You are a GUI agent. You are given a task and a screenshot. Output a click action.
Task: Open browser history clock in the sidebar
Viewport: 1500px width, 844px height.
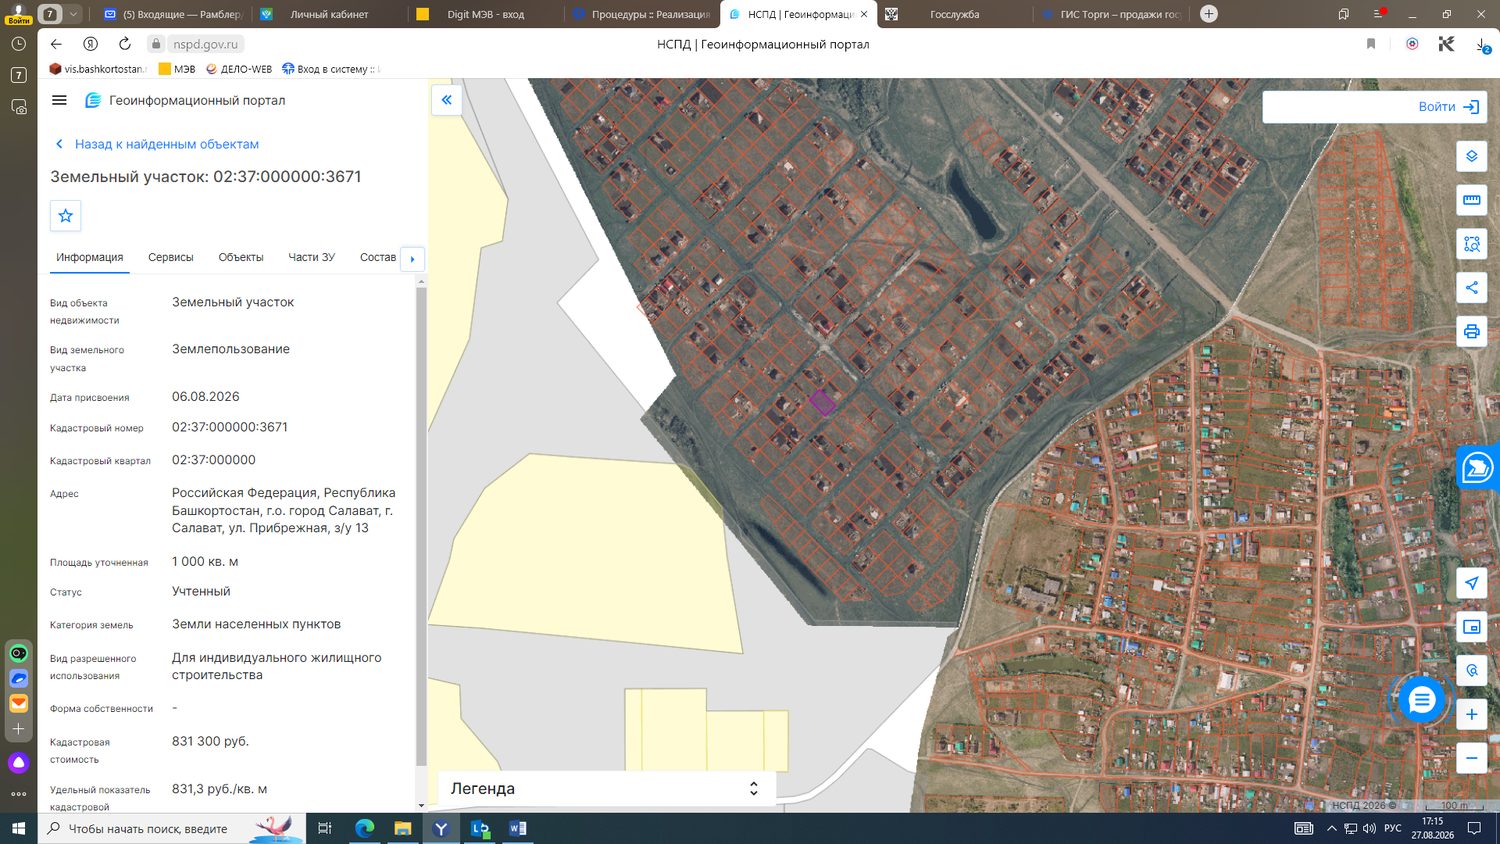18,44
